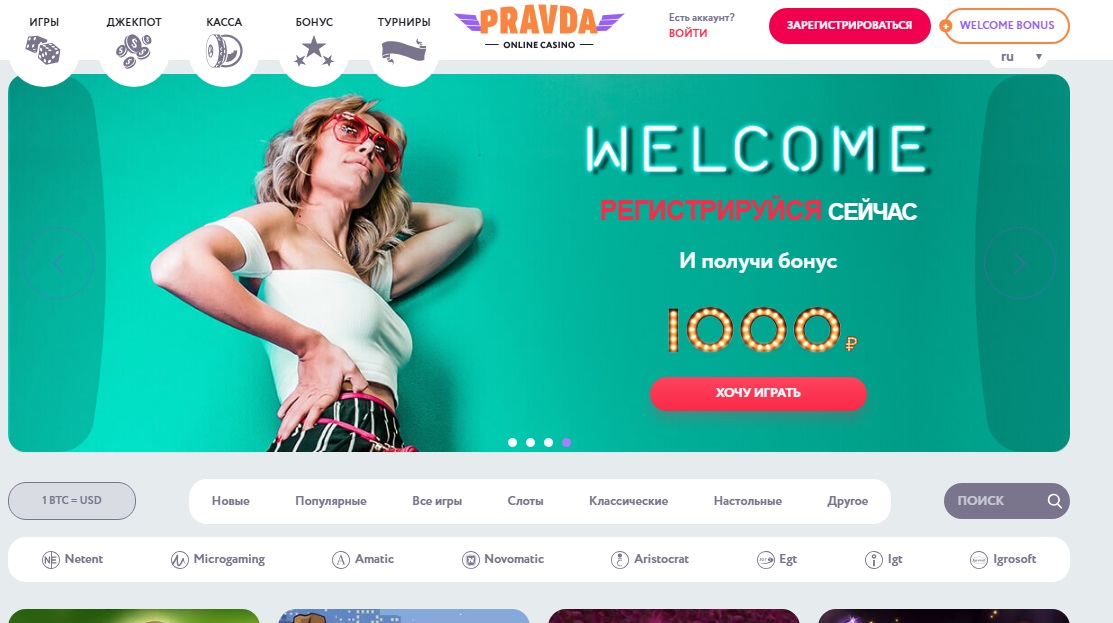
Task: Click the ВОЙТИ login link
Action: (688, 33)
